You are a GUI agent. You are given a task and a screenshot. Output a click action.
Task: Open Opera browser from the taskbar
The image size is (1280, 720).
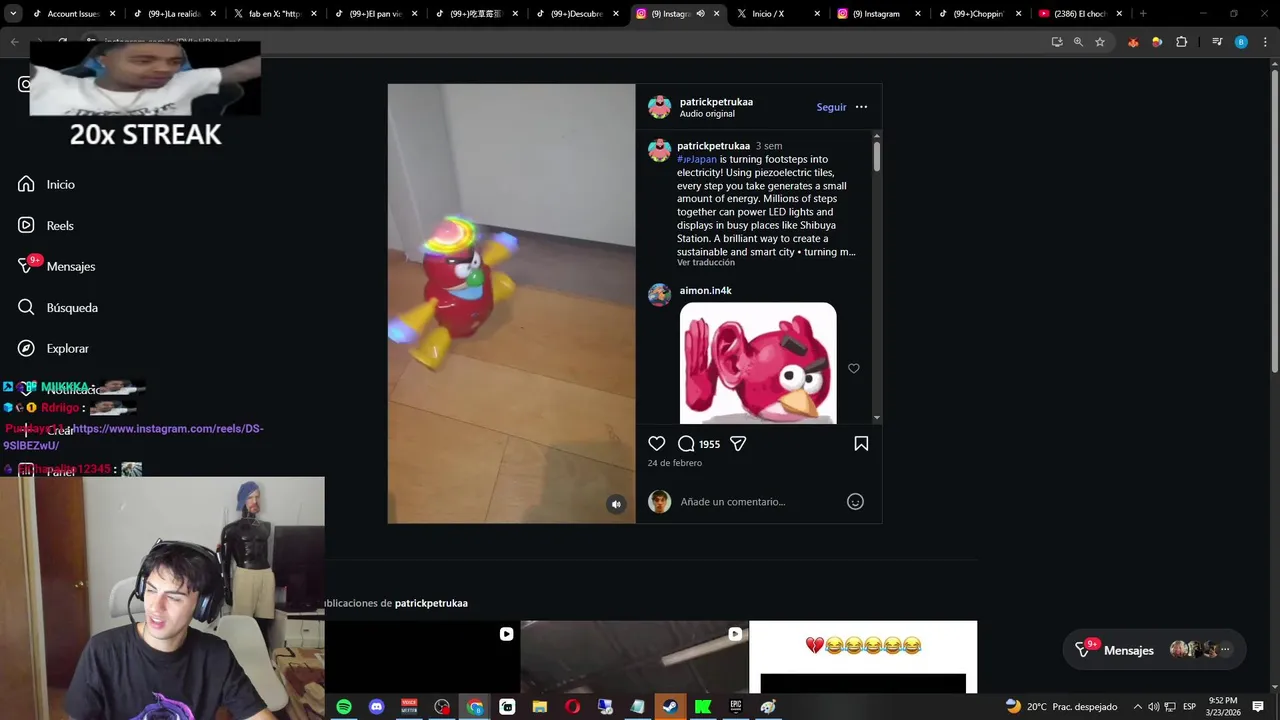point(572,707)
